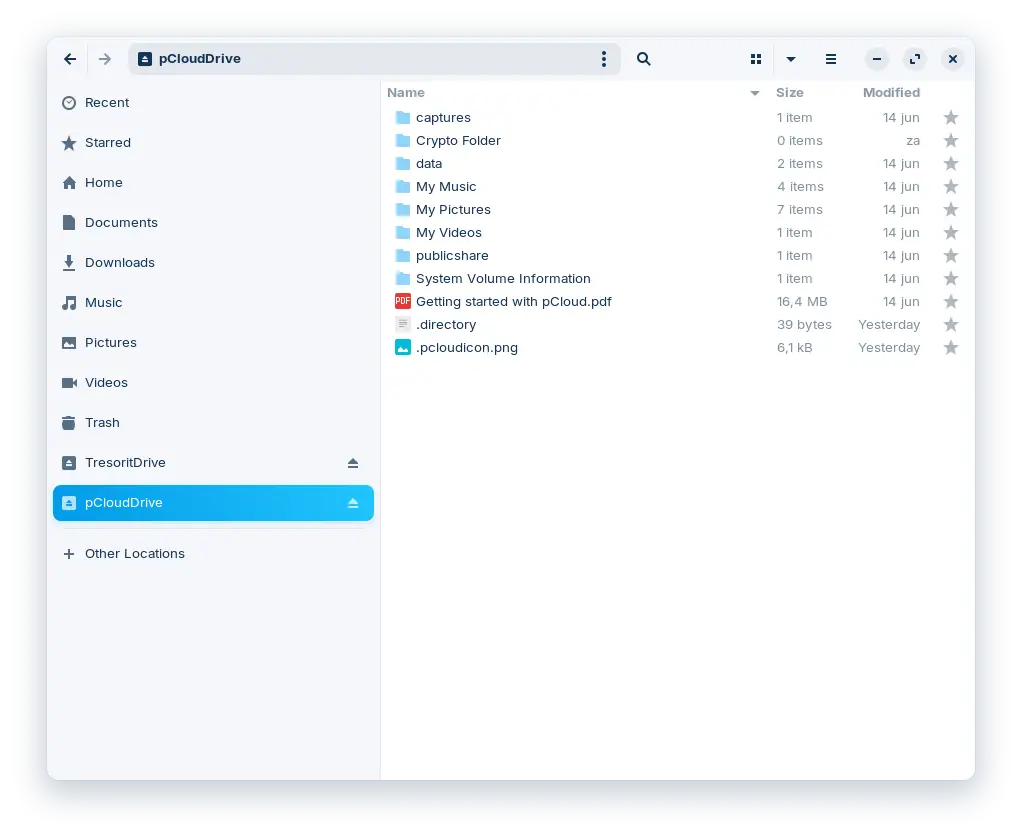Star the .pcloudicon.png file

(x=951, y=347)
